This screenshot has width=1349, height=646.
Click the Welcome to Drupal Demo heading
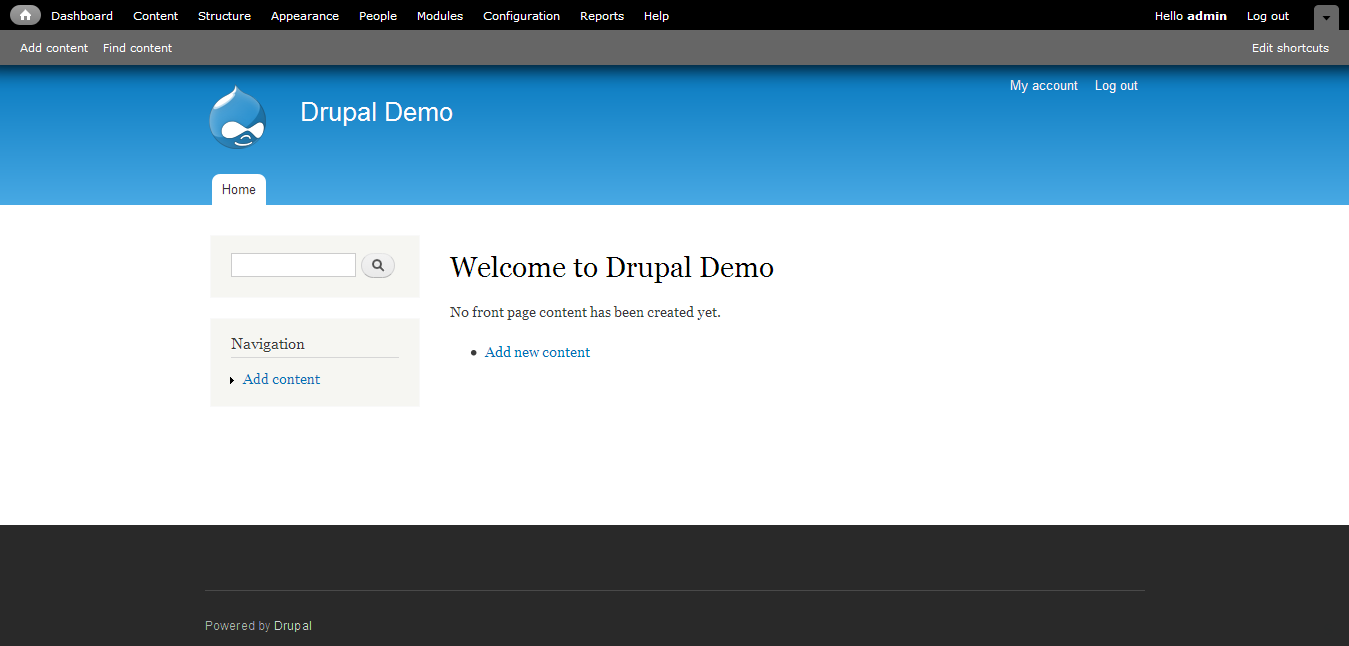pyautogui.click(x=612, y=267)
